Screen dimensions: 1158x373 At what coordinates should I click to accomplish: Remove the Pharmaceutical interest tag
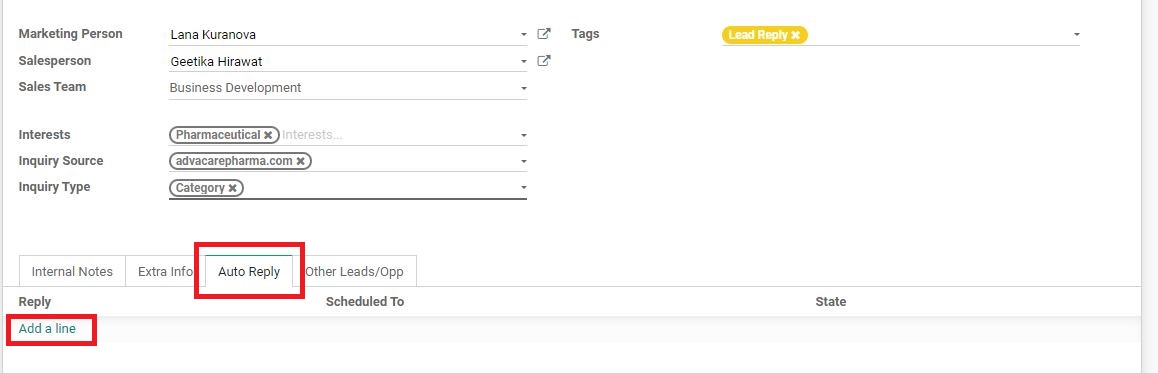(x=268, y=135)
